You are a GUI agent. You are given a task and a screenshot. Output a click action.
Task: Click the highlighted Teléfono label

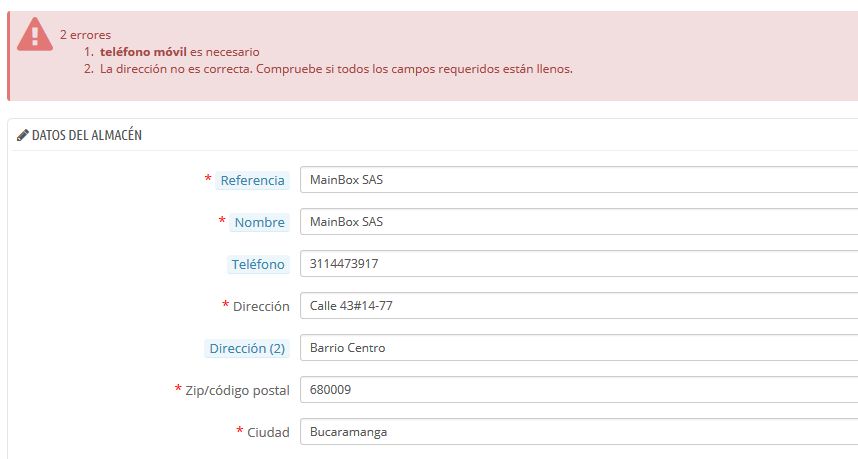click(x=258, y=265)
